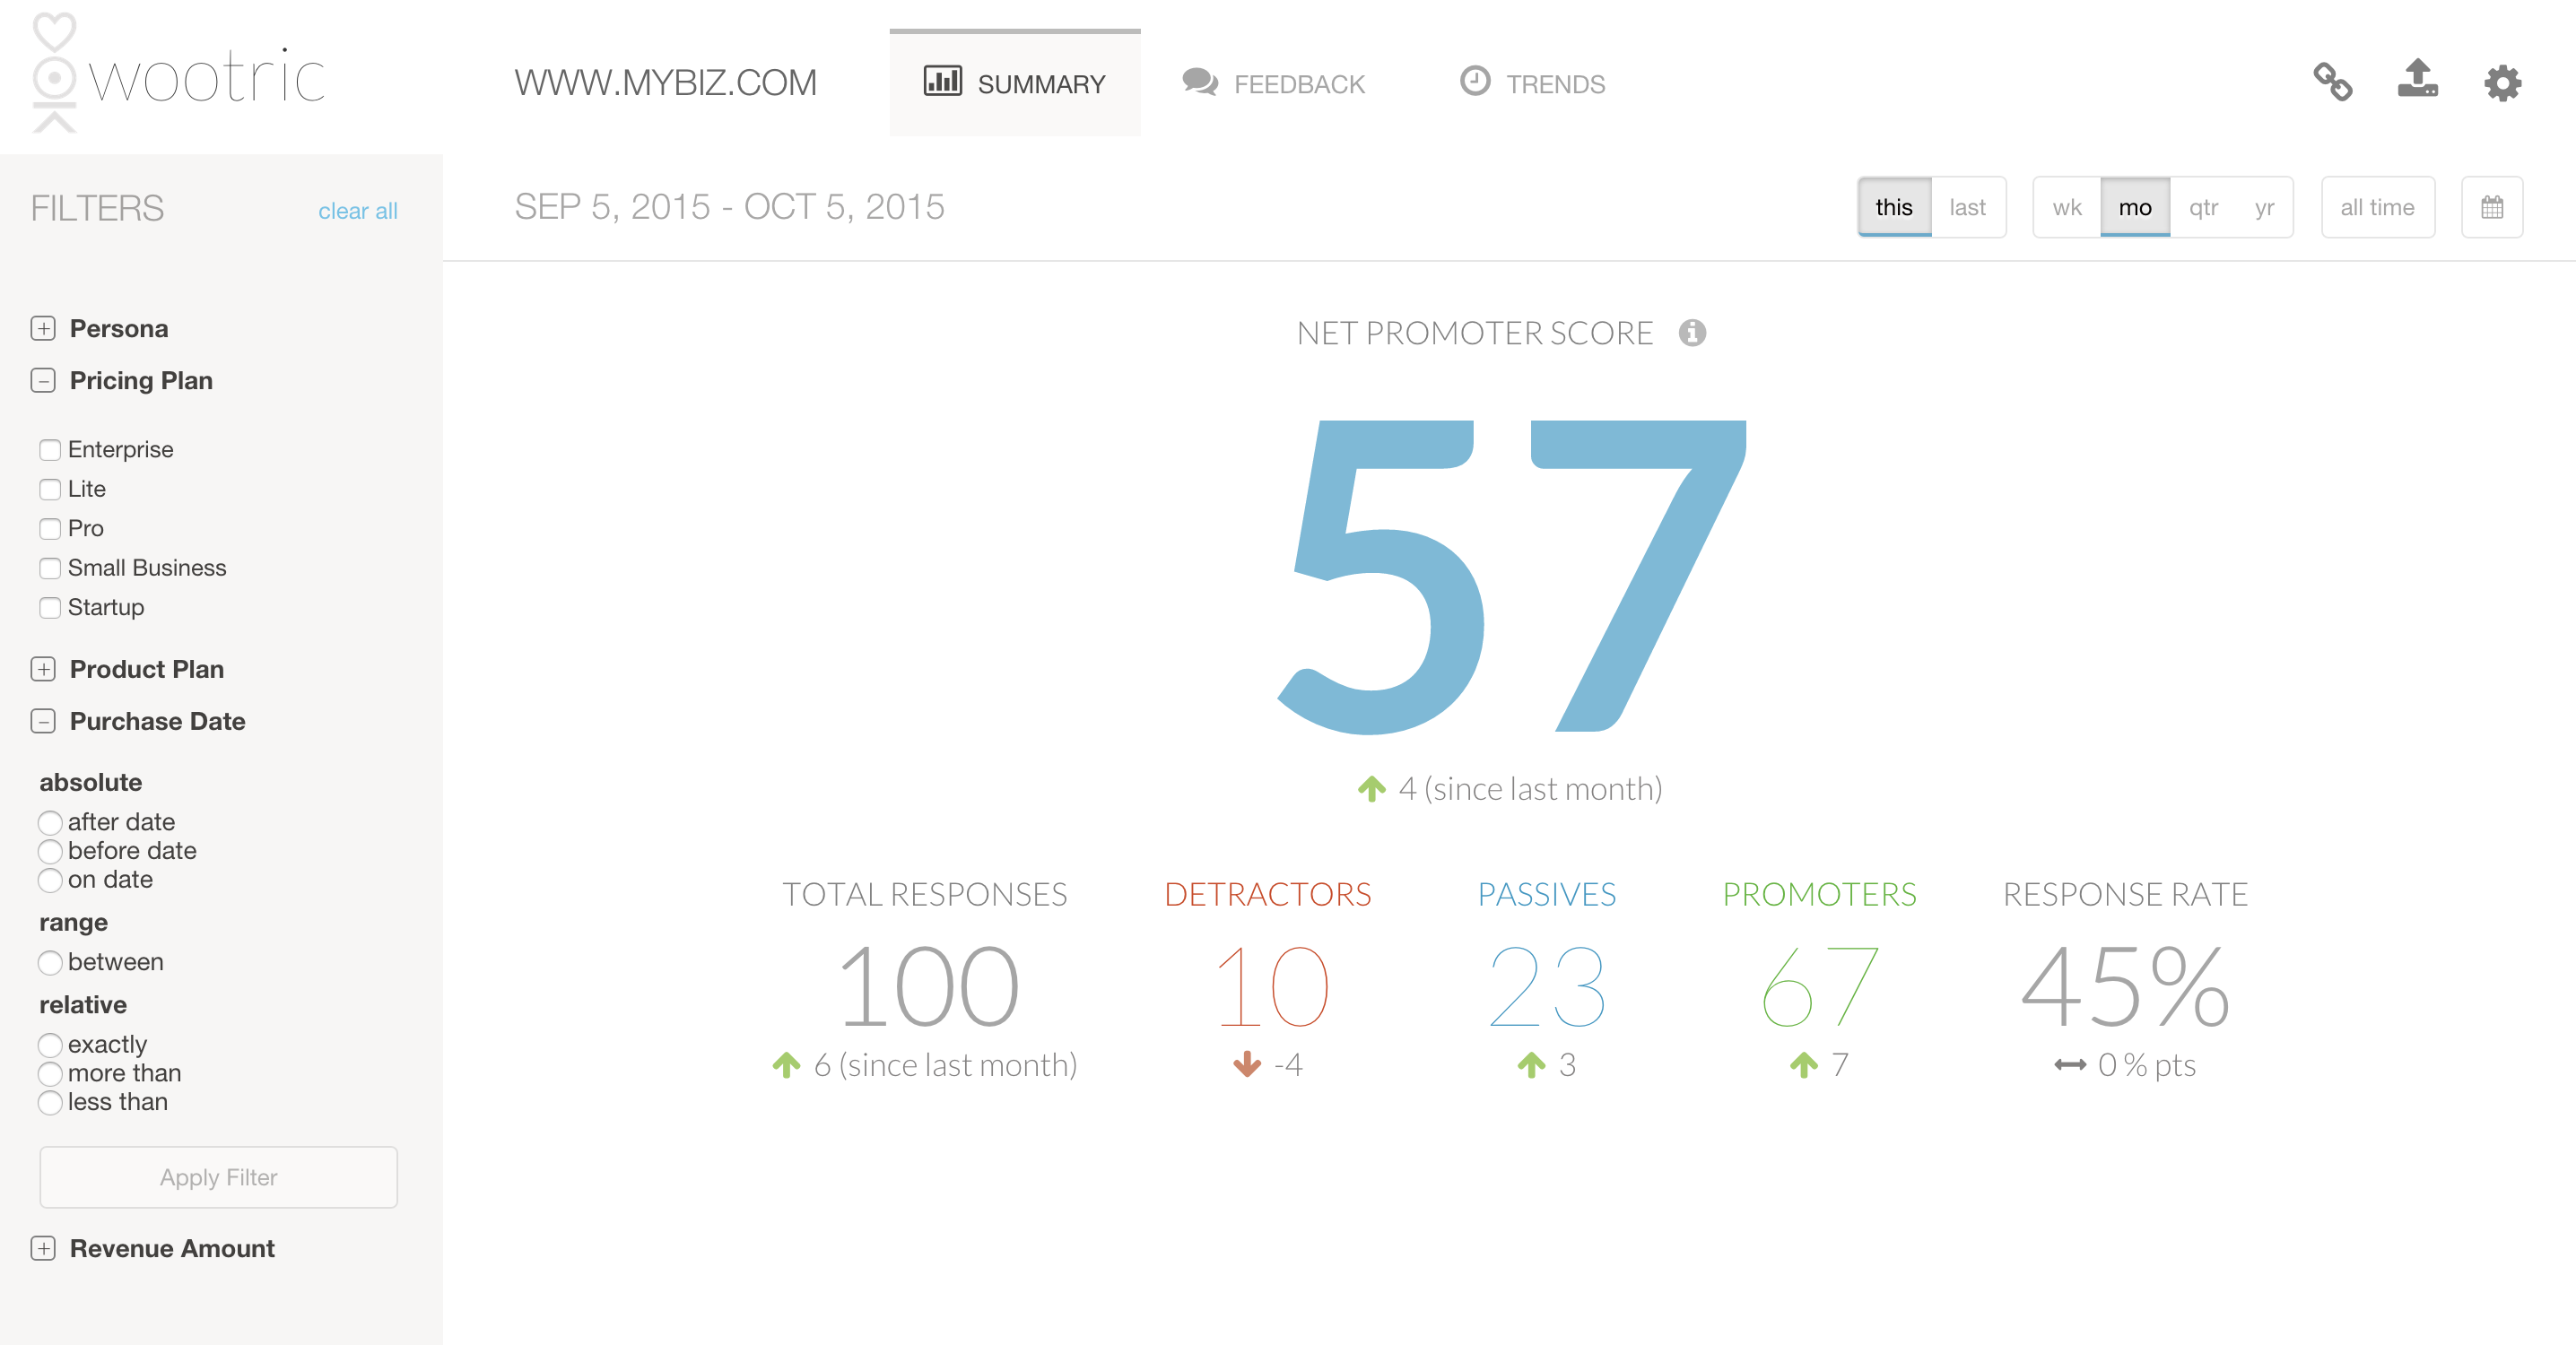Click the Net Promoter Score info icon
2576x1345 pixels.
[1692, 333]
